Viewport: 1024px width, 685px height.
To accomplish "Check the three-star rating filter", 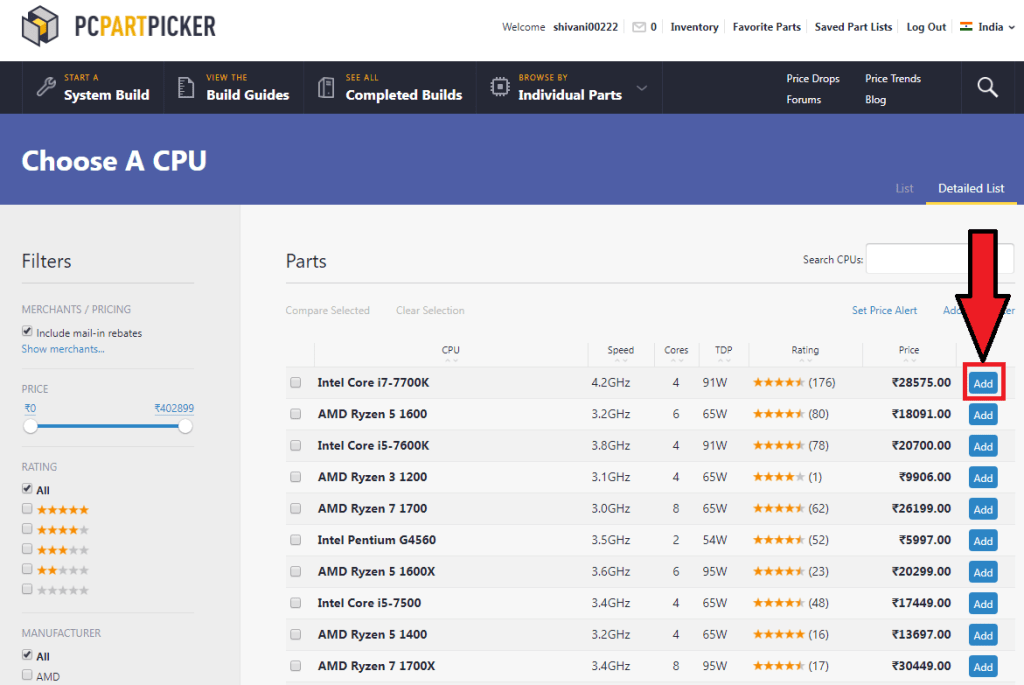I will [27, 549].
